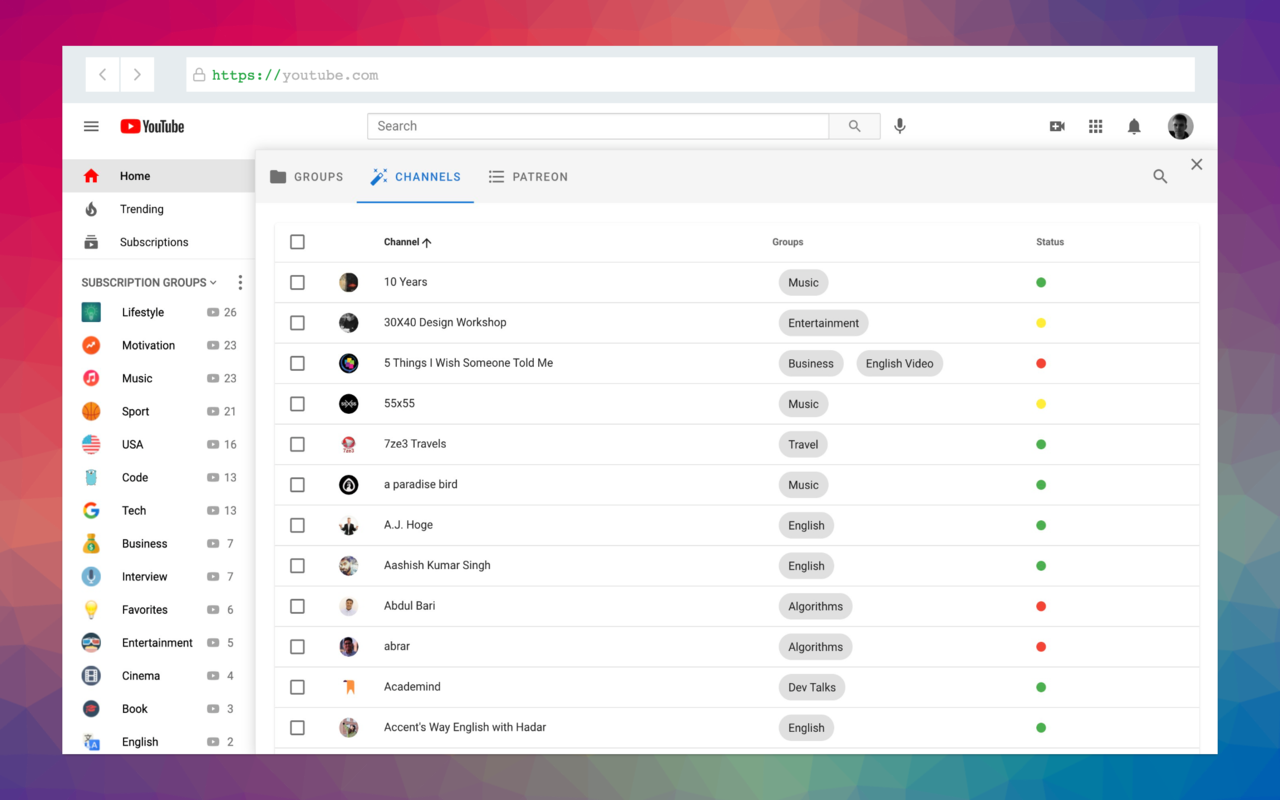The width and height of the screenshot is (1280, 800).
Task: Click the Algorithms chip for Abdul Bari
Action: point(815,606)
